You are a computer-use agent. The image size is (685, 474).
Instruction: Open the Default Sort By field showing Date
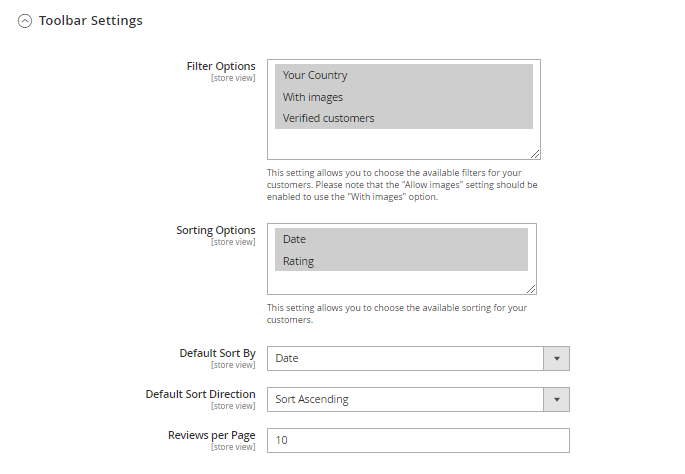405,358
